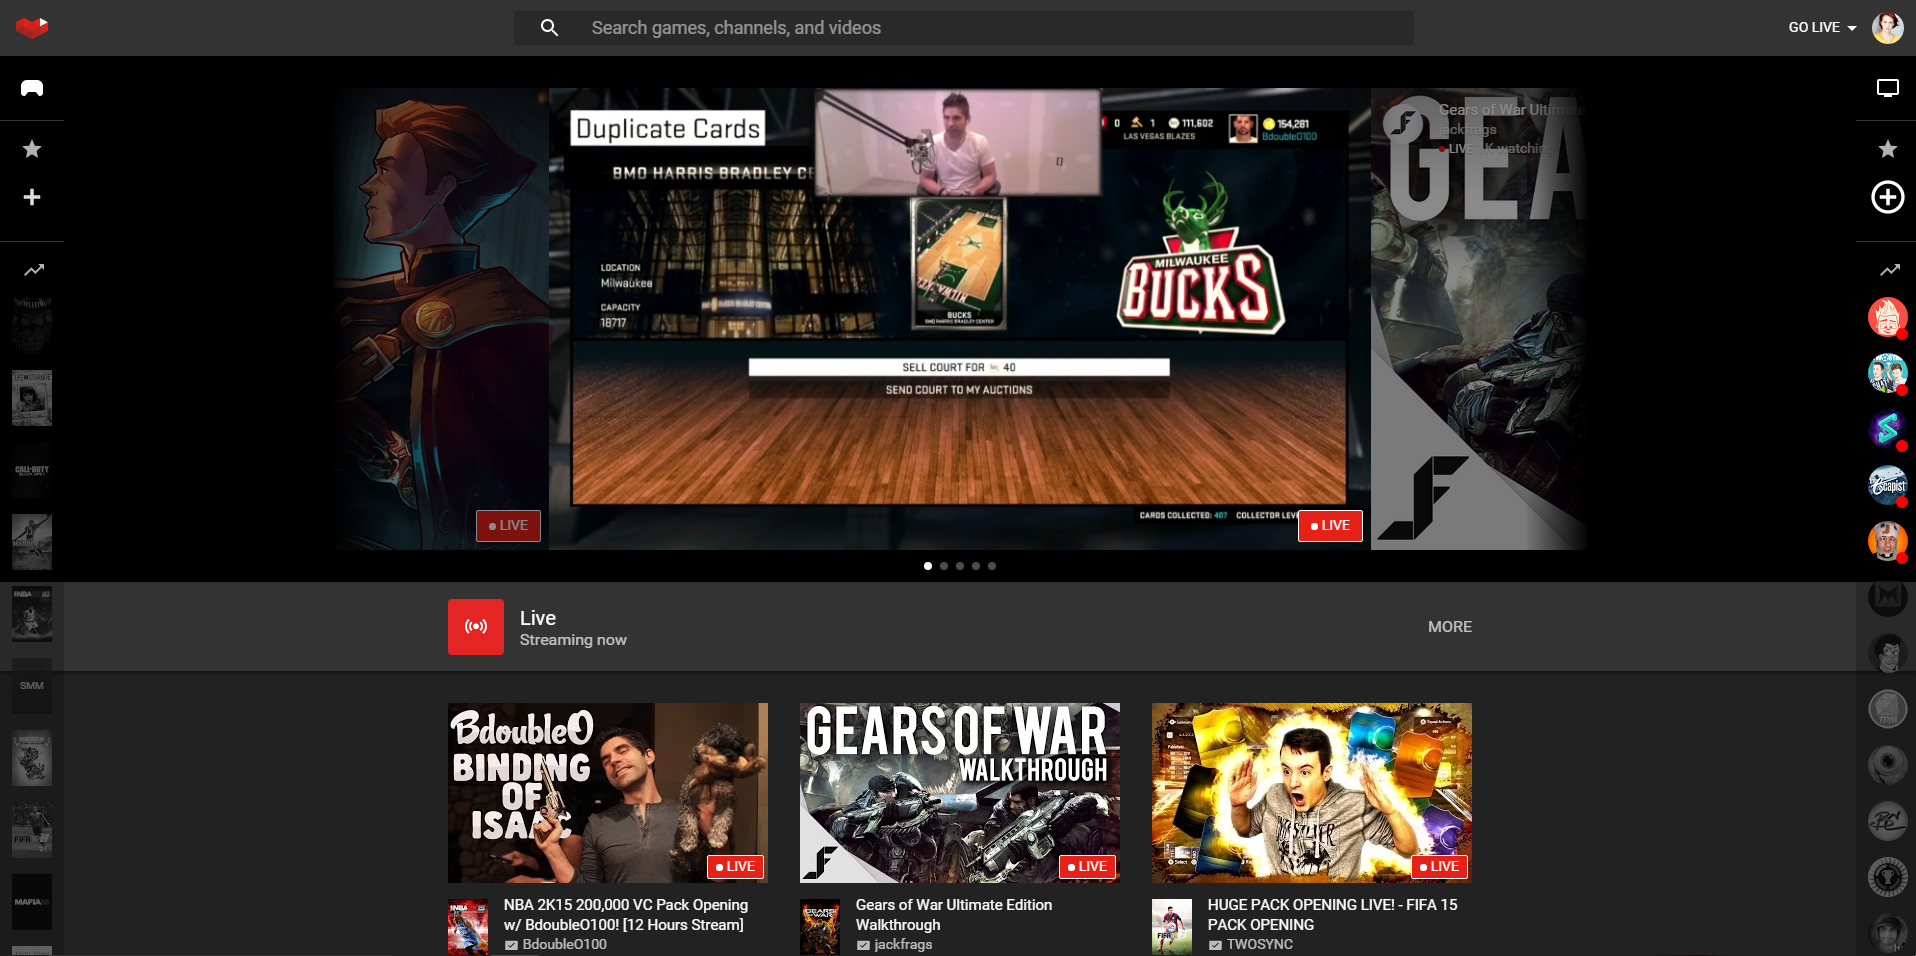Viewport: 1916px width, 956px height.
Task: Open HUGE PACK OPENING LIVE FIFA 15 title
Action: (1332, 915)
